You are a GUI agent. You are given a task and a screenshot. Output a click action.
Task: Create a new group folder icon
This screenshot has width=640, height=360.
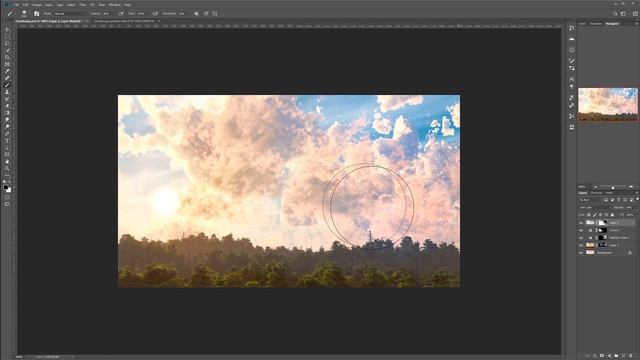(616, 356)
